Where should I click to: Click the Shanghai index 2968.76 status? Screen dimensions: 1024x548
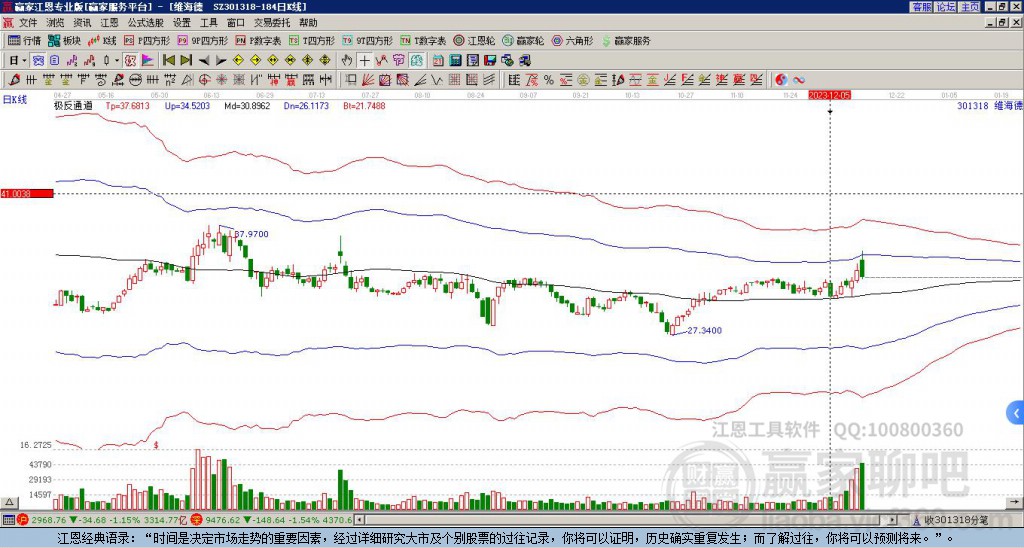pos(49,520)
